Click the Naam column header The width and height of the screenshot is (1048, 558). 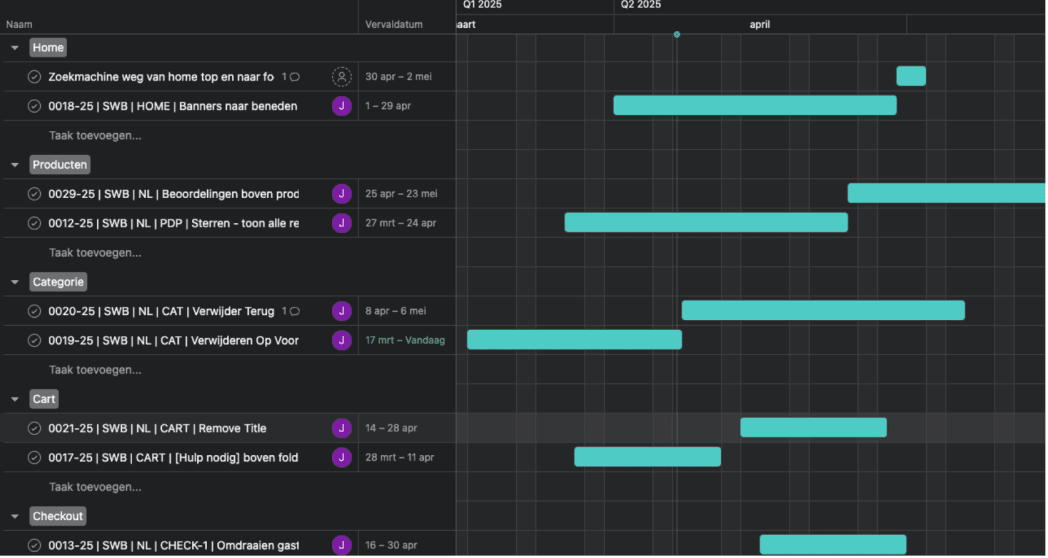click(20, 24)
